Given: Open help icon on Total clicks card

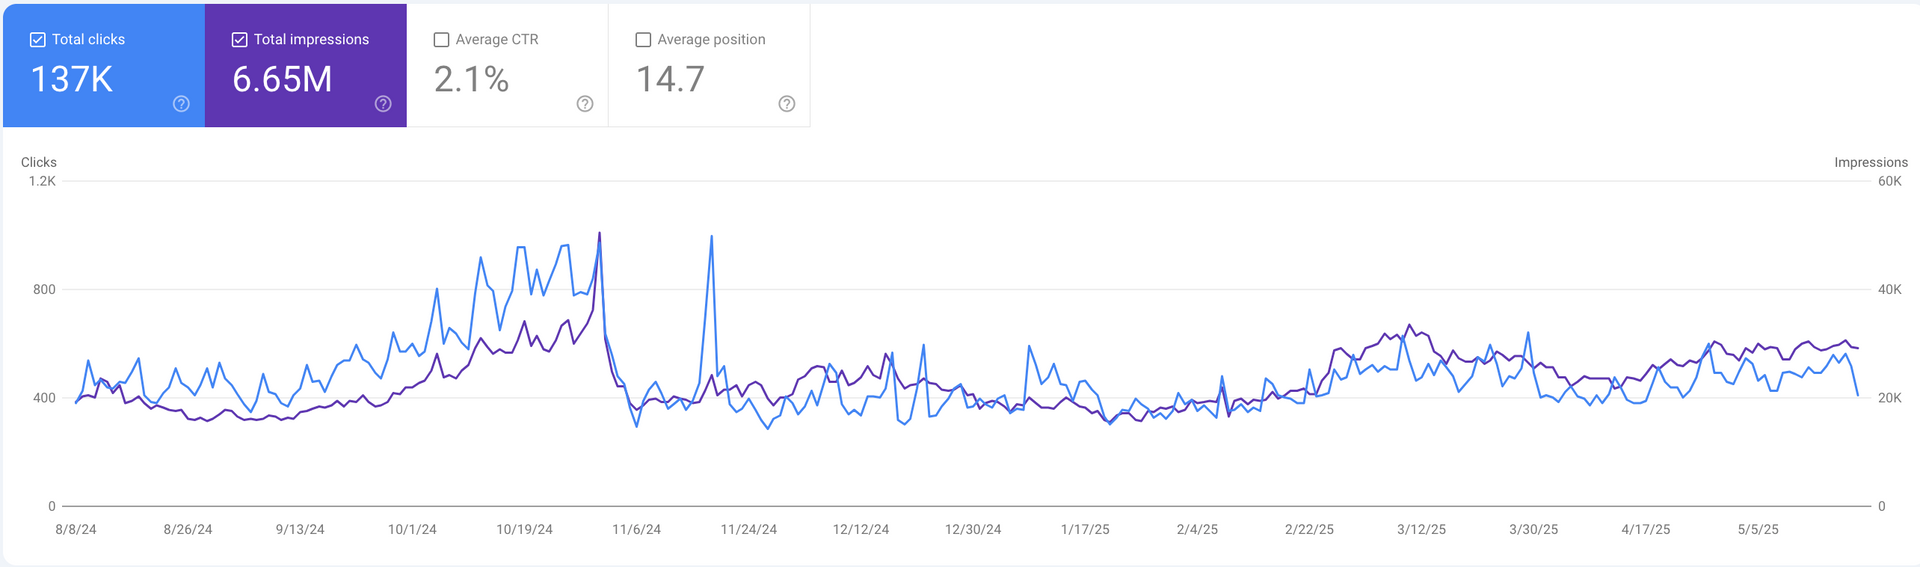Looking at the screenshot, I should tap(181, 104).
